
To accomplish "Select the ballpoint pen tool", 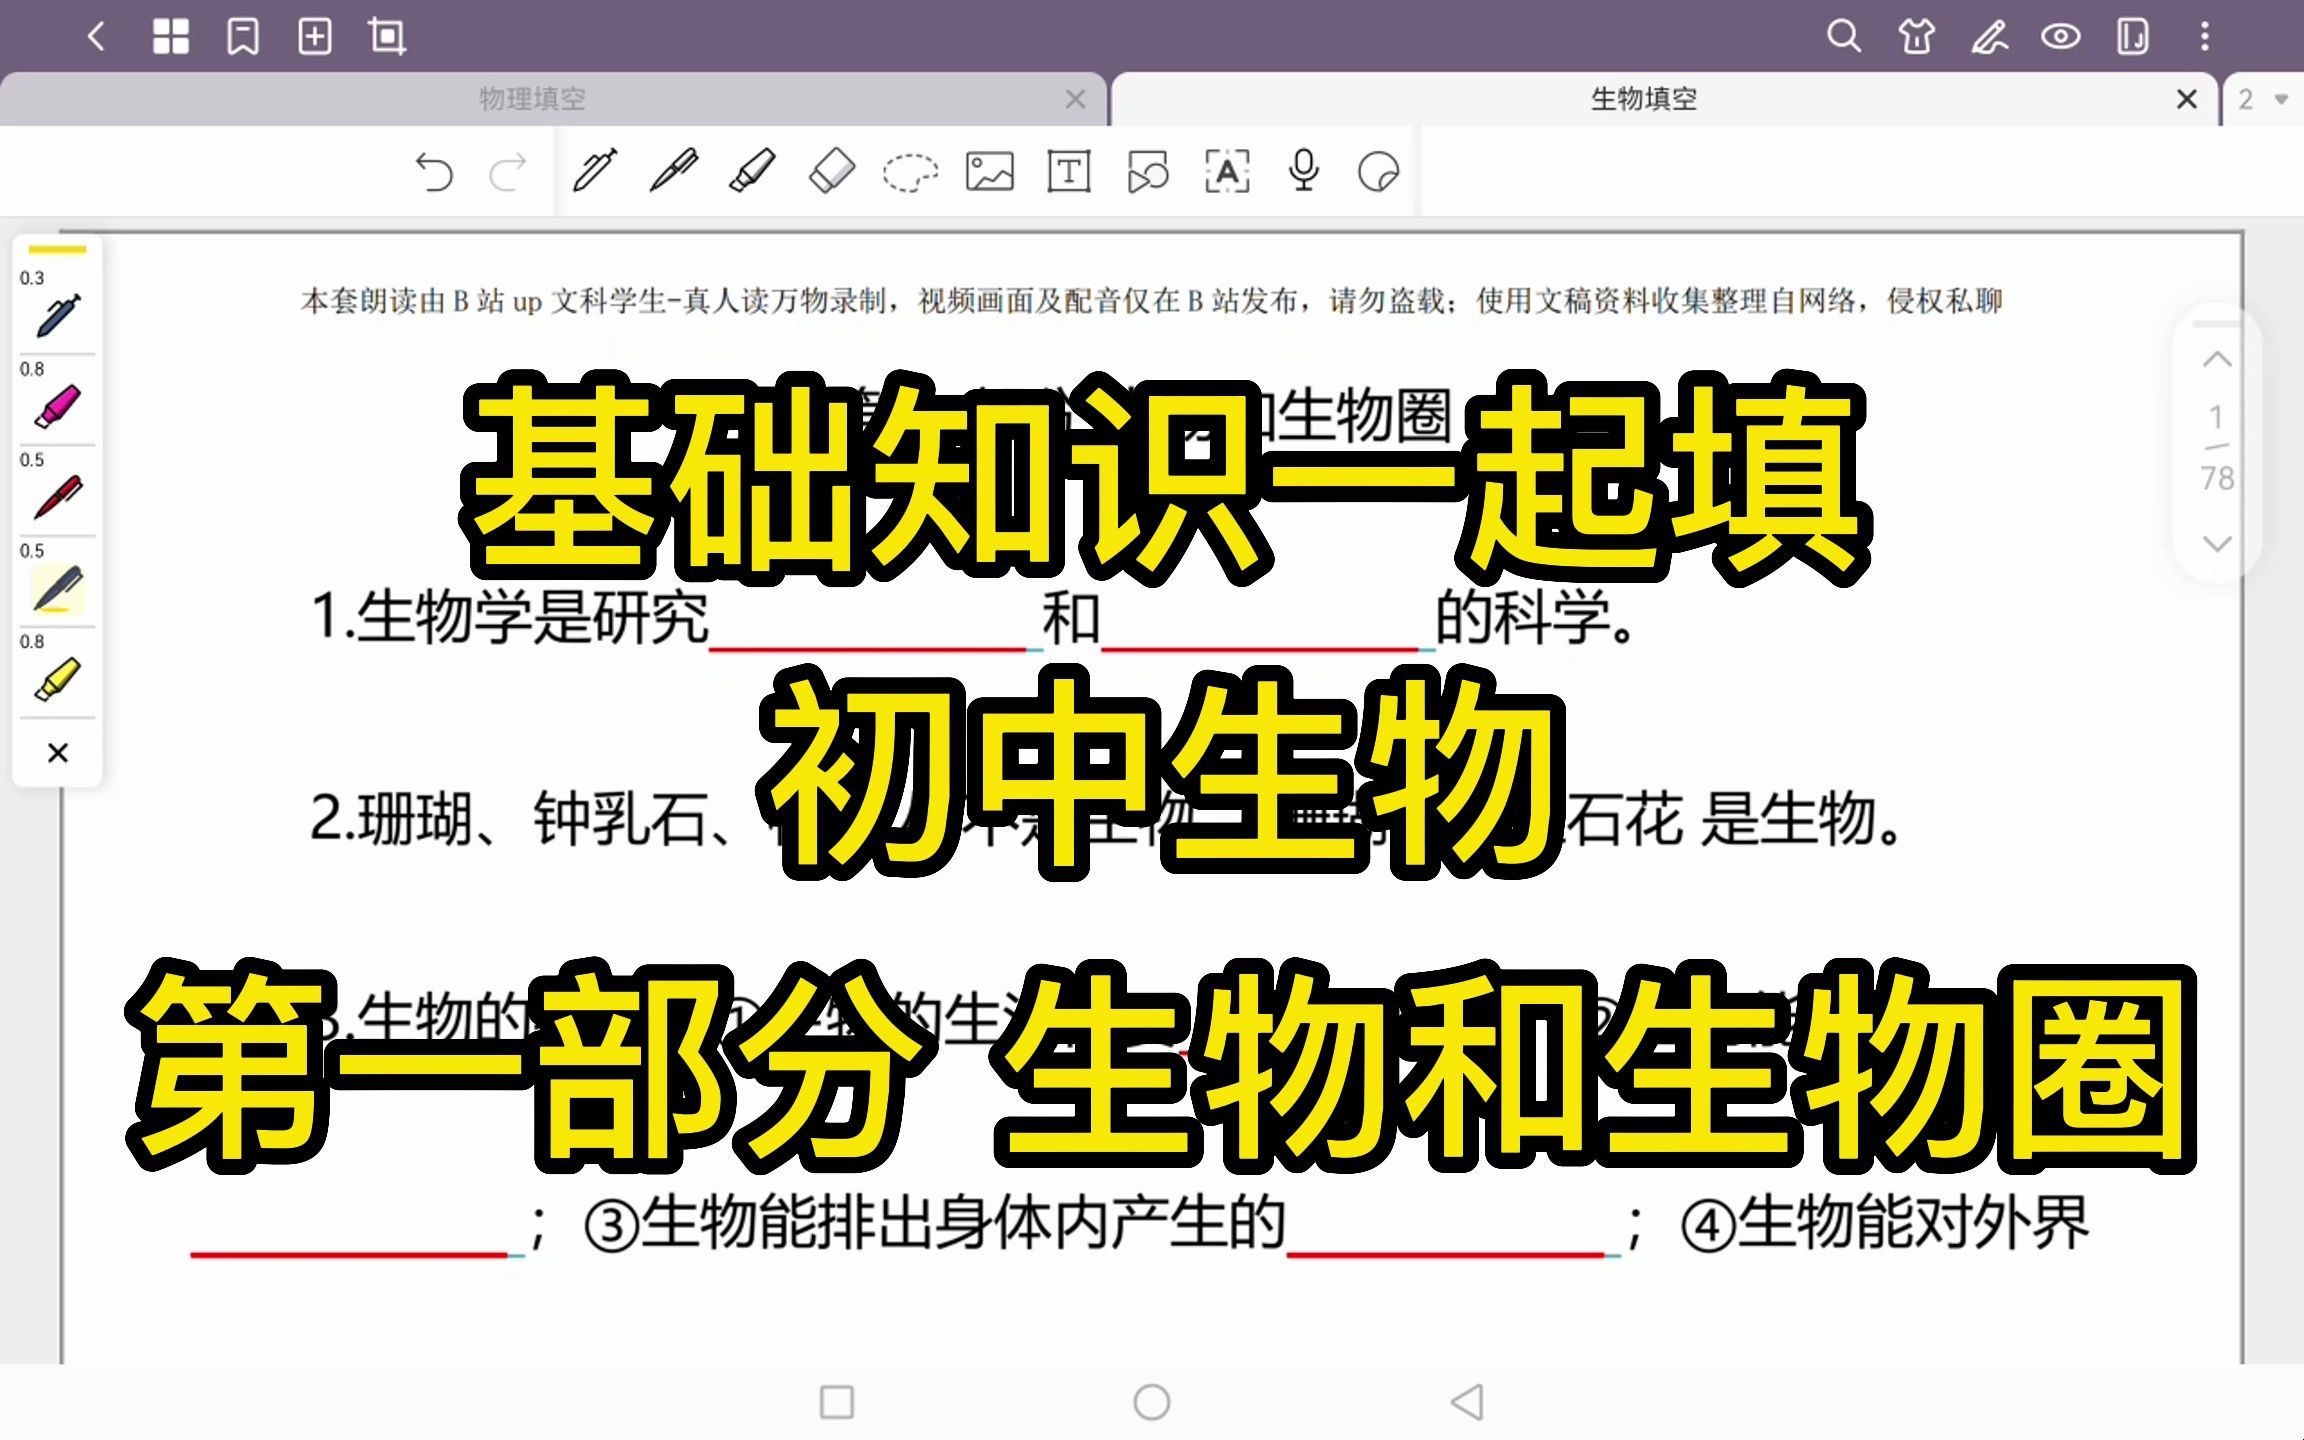I will point(674,171).
